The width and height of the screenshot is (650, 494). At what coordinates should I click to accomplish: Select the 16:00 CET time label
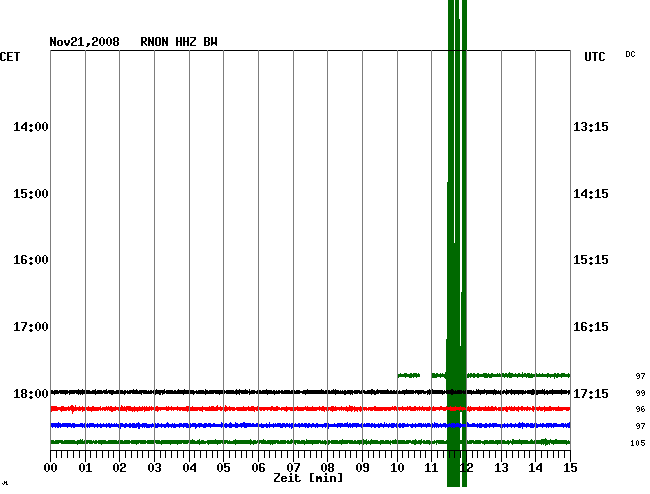(x=31, y=260)
